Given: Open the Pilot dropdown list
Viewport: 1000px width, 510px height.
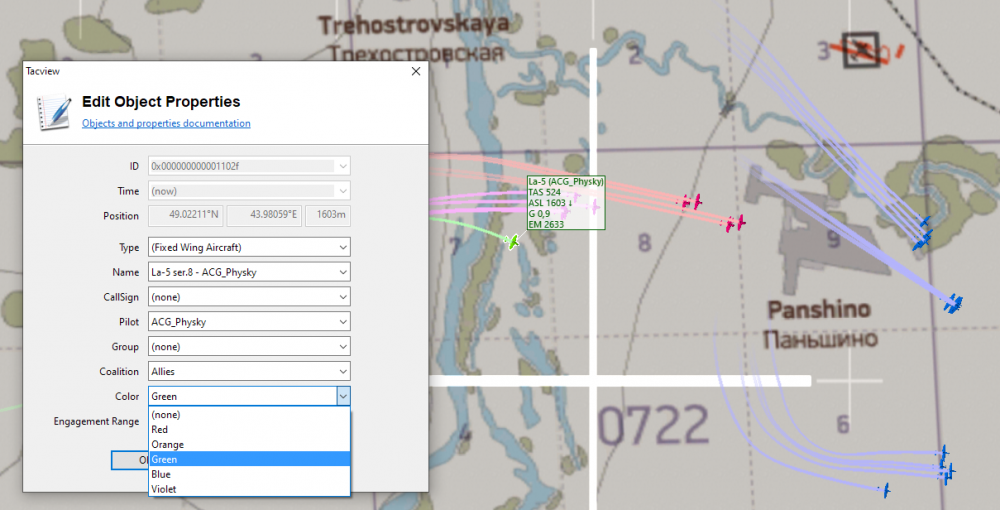Looking at the screenshot, I should 343,322.
